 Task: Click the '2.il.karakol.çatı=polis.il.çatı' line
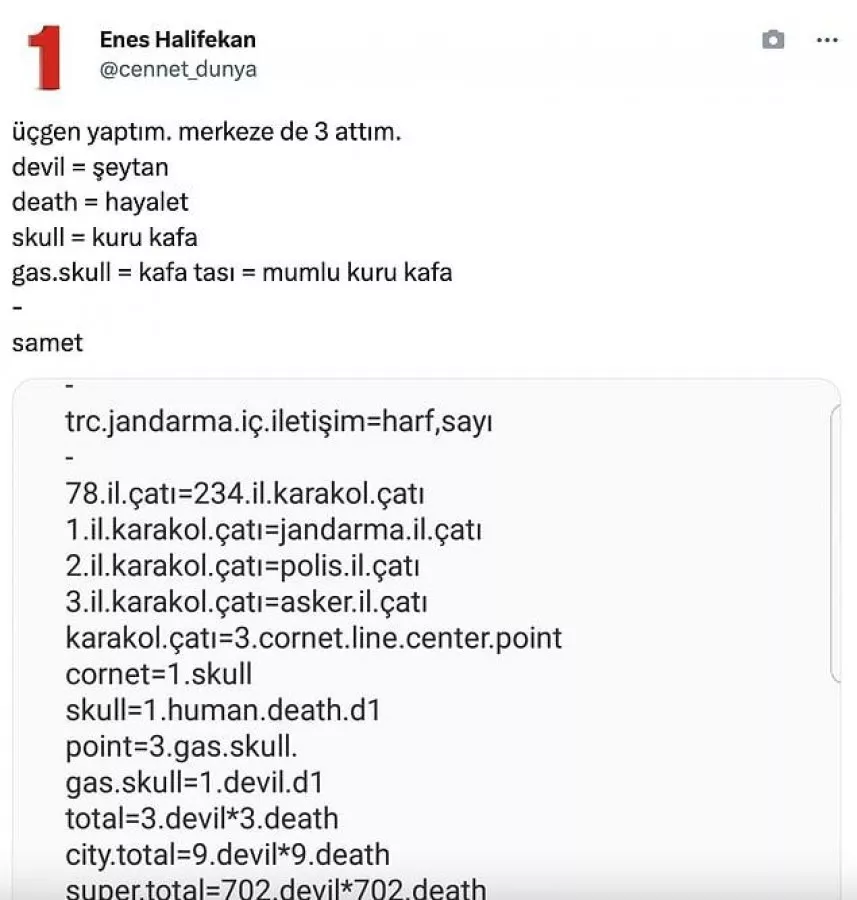tap(242, 566)
